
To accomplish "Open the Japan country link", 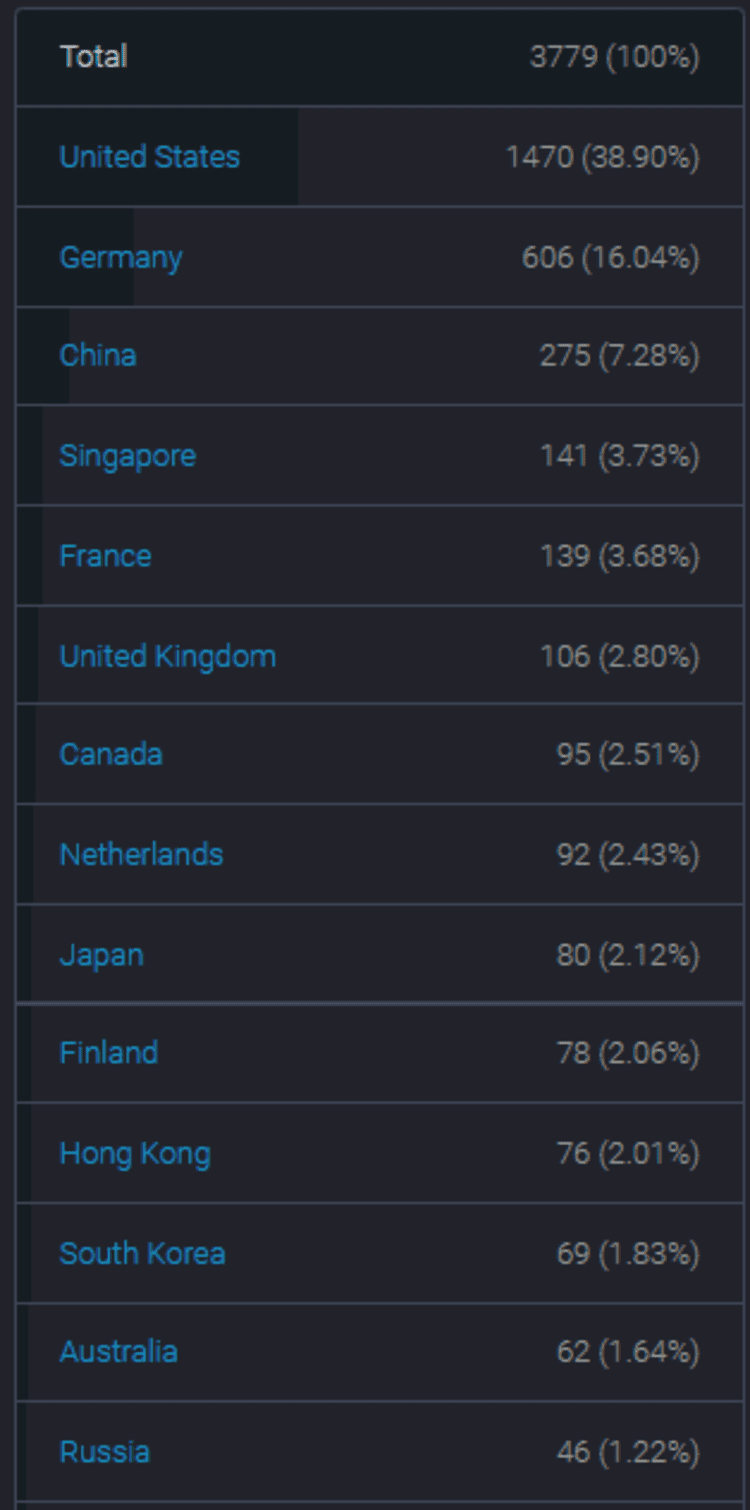I will pyautogui.click(x=101, y=954).
